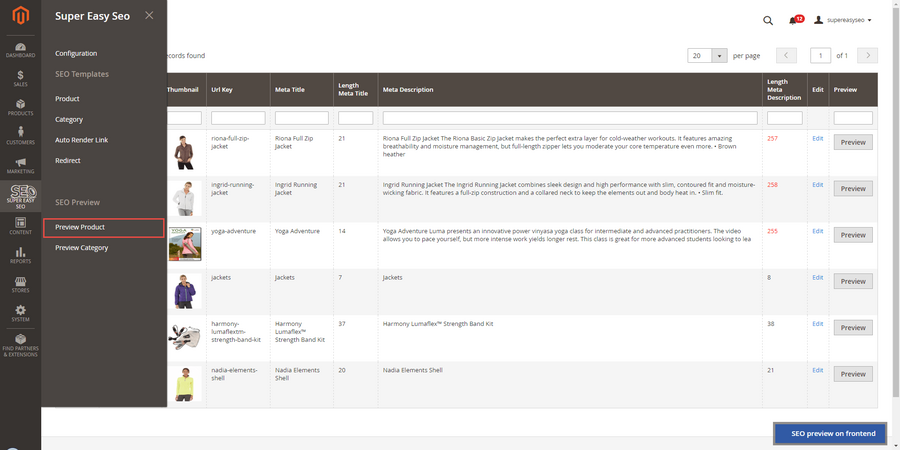900x450 pixels.
Task: Preview the Riona Full Zip Jacket product
Action: point(853,142)
